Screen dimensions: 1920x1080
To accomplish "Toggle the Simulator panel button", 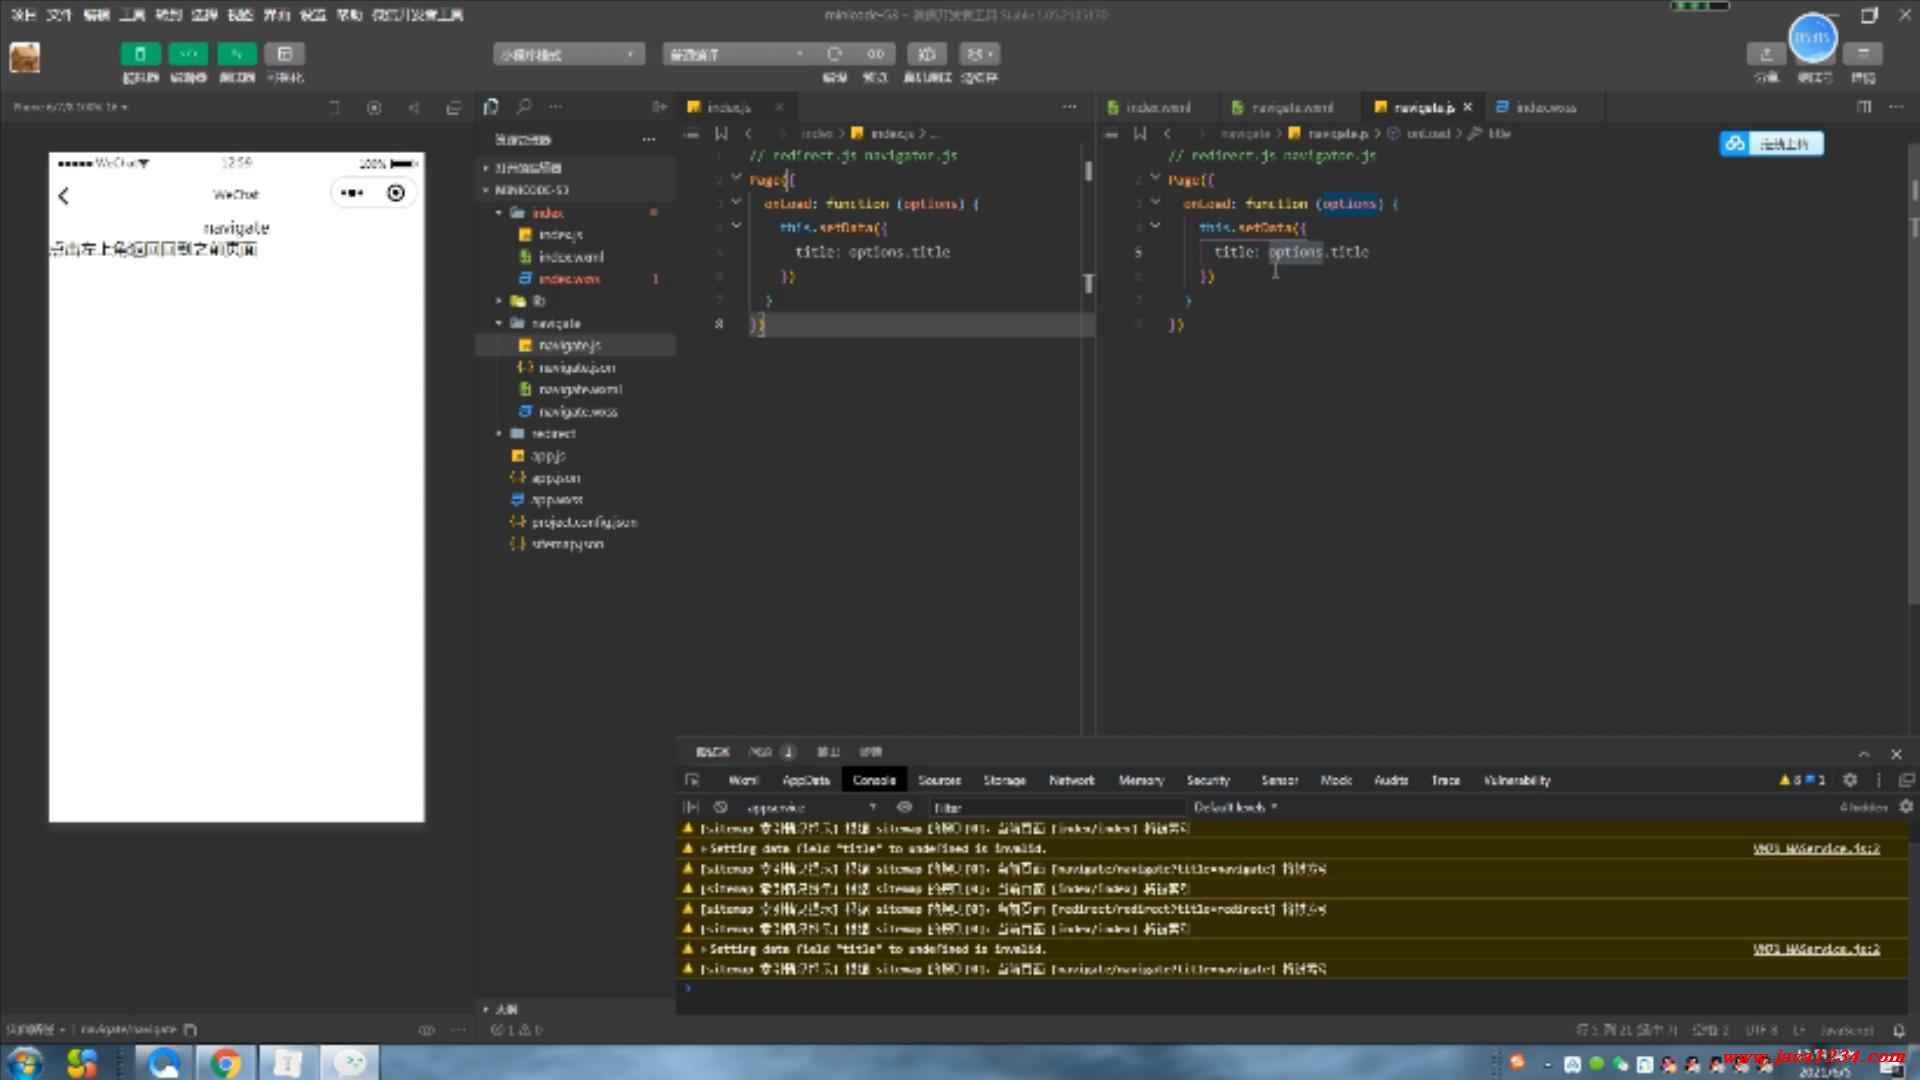I will [x=140, y=54].
